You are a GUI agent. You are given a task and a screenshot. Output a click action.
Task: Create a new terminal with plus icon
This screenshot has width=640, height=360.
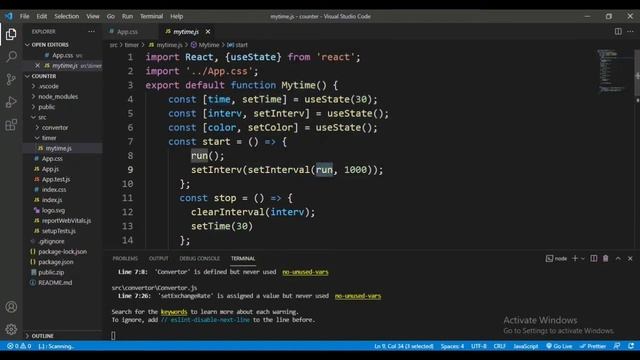tap(575, 258)
